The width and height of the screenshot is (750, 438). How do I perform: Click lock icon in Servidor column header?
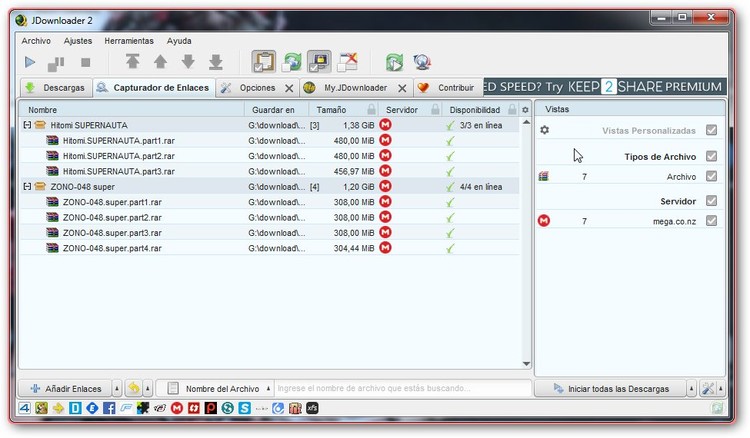coord(435,110)
